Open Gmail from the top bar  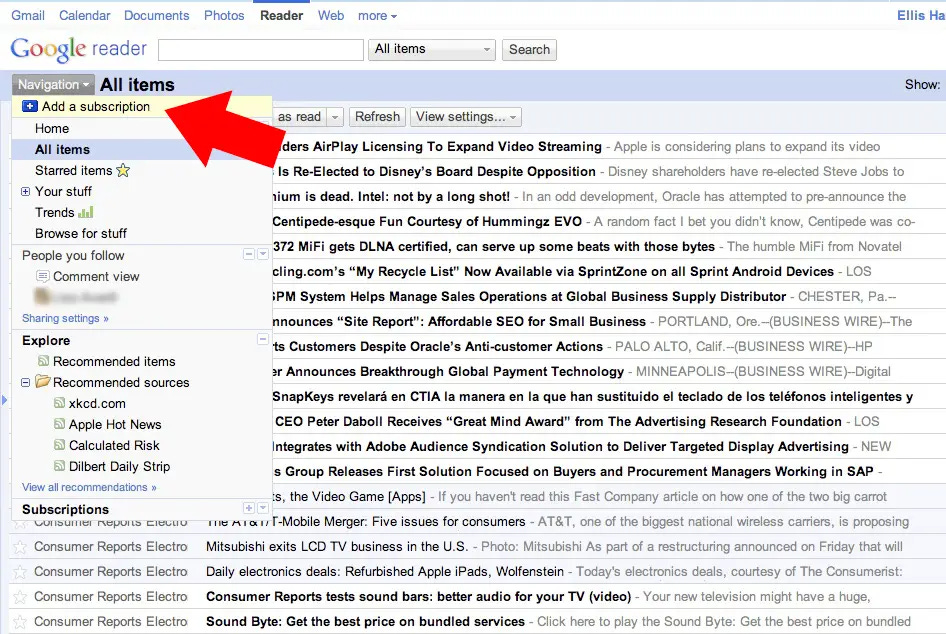28,16
